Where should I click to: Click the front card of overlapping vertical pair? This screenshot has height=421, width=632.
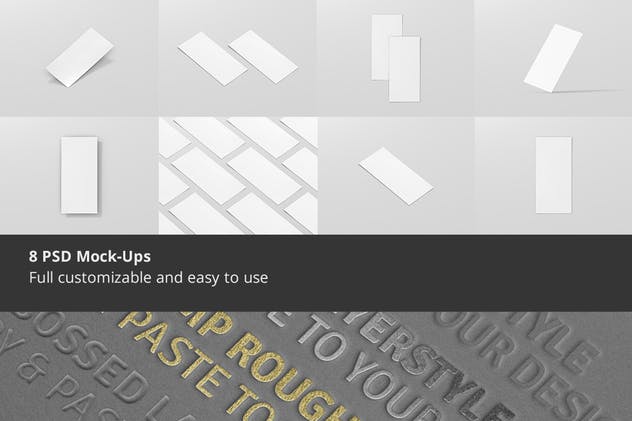(x=405, y=69)
